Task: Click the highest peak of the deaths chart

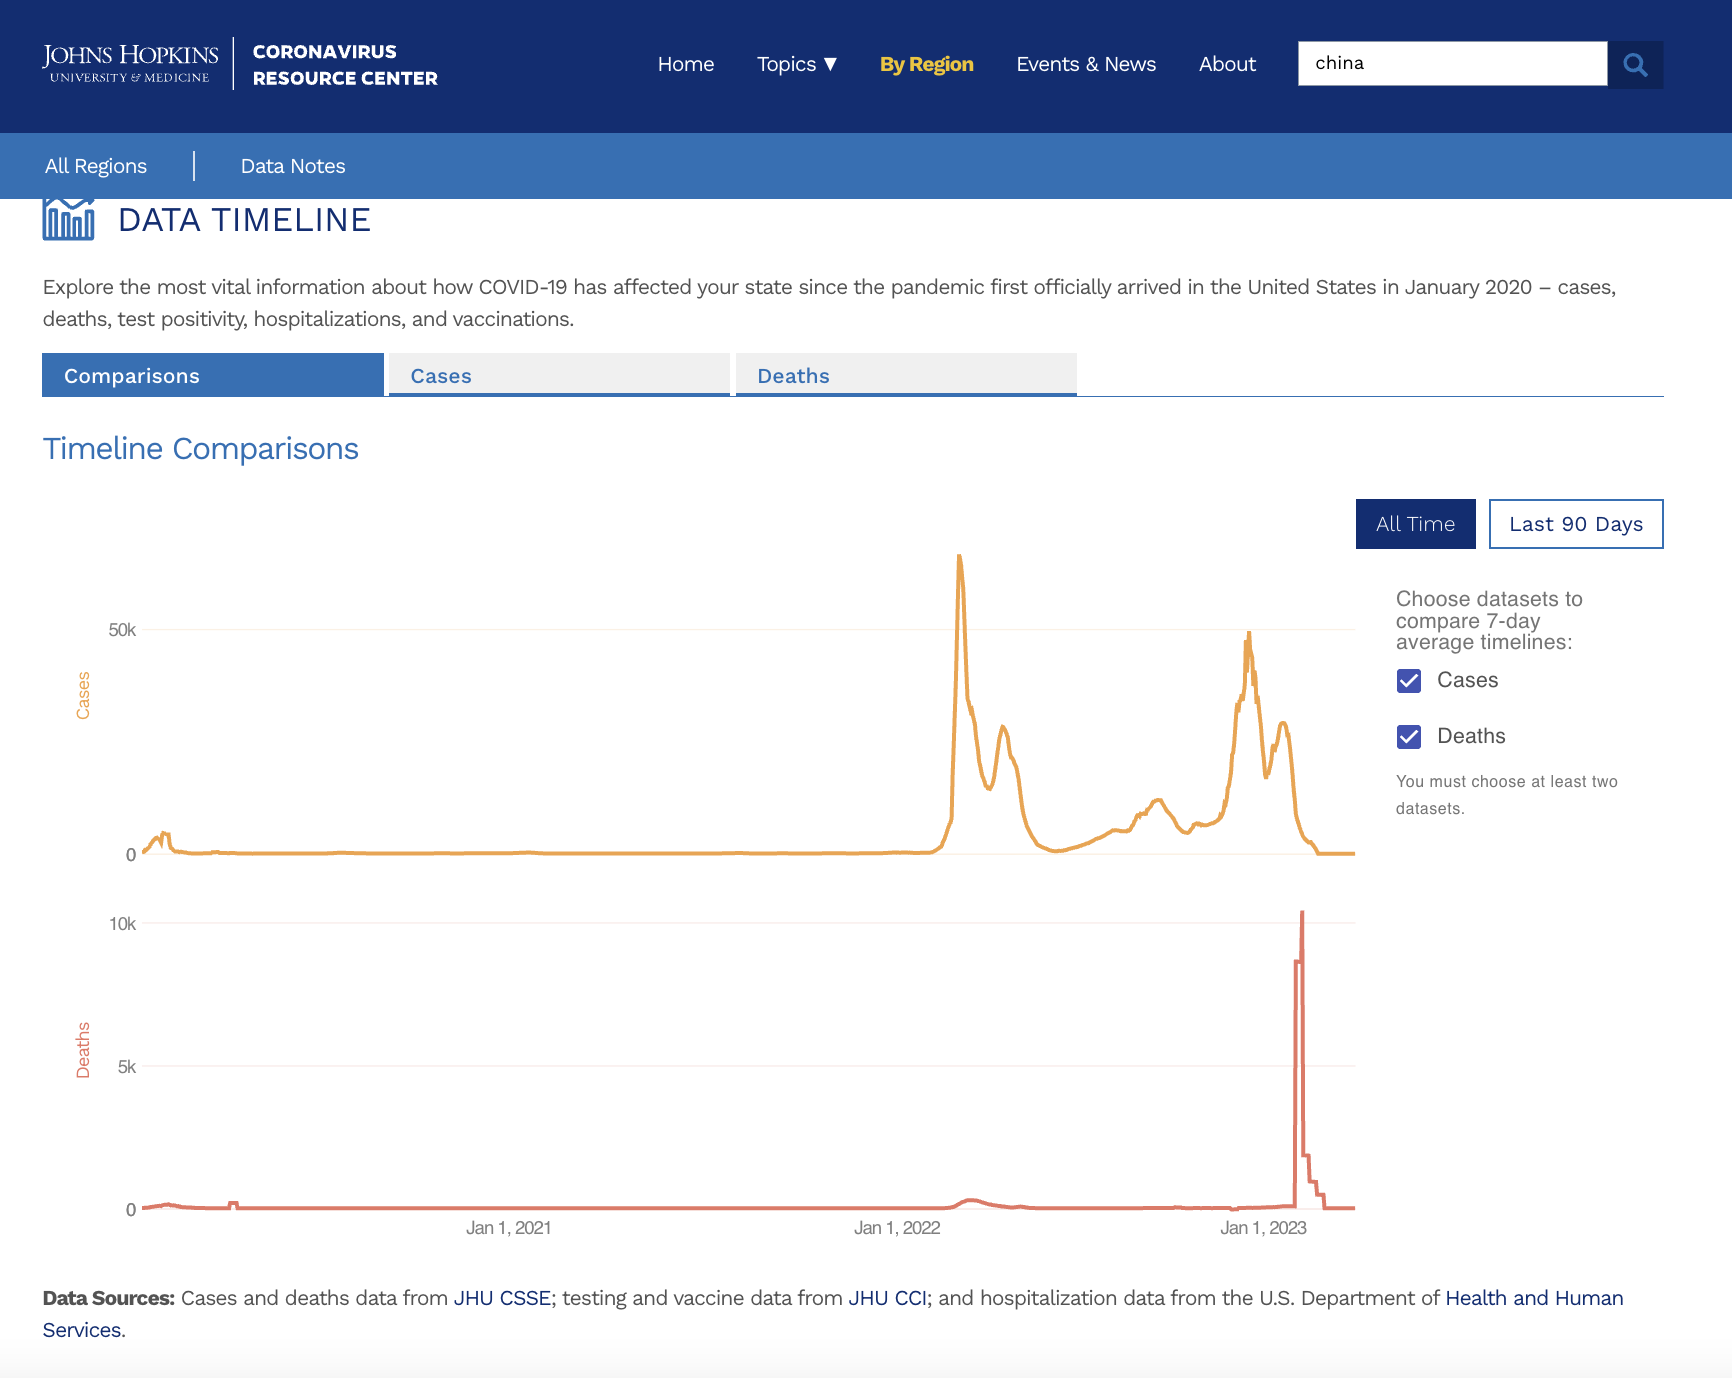Action: click(x=1302, y=913)
